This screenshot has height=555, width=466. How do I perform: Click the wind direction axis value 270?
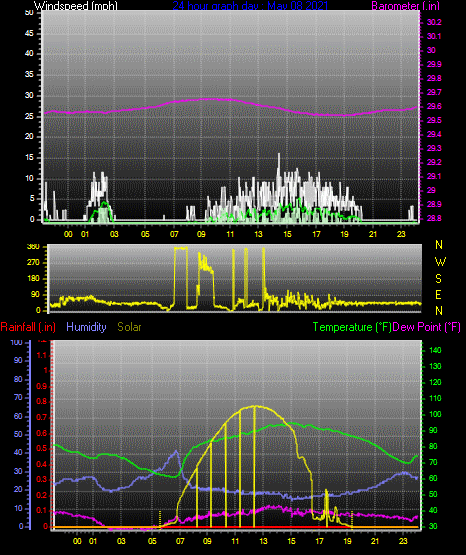click(x=33, y=263)
